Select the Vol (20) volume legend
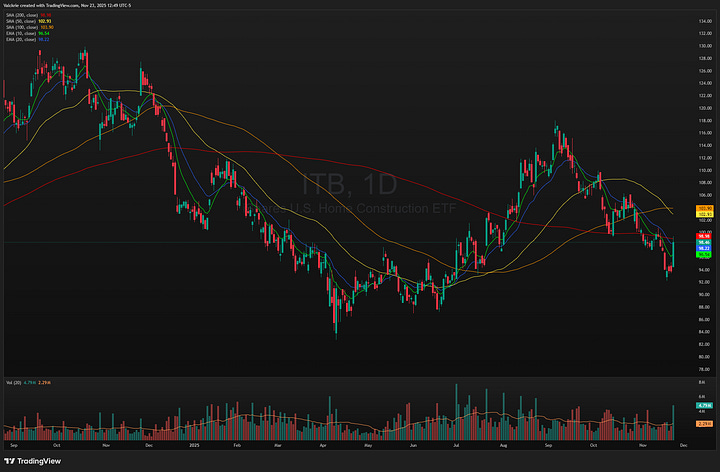This screenshot has width=720, height=472. coord(28,382)
